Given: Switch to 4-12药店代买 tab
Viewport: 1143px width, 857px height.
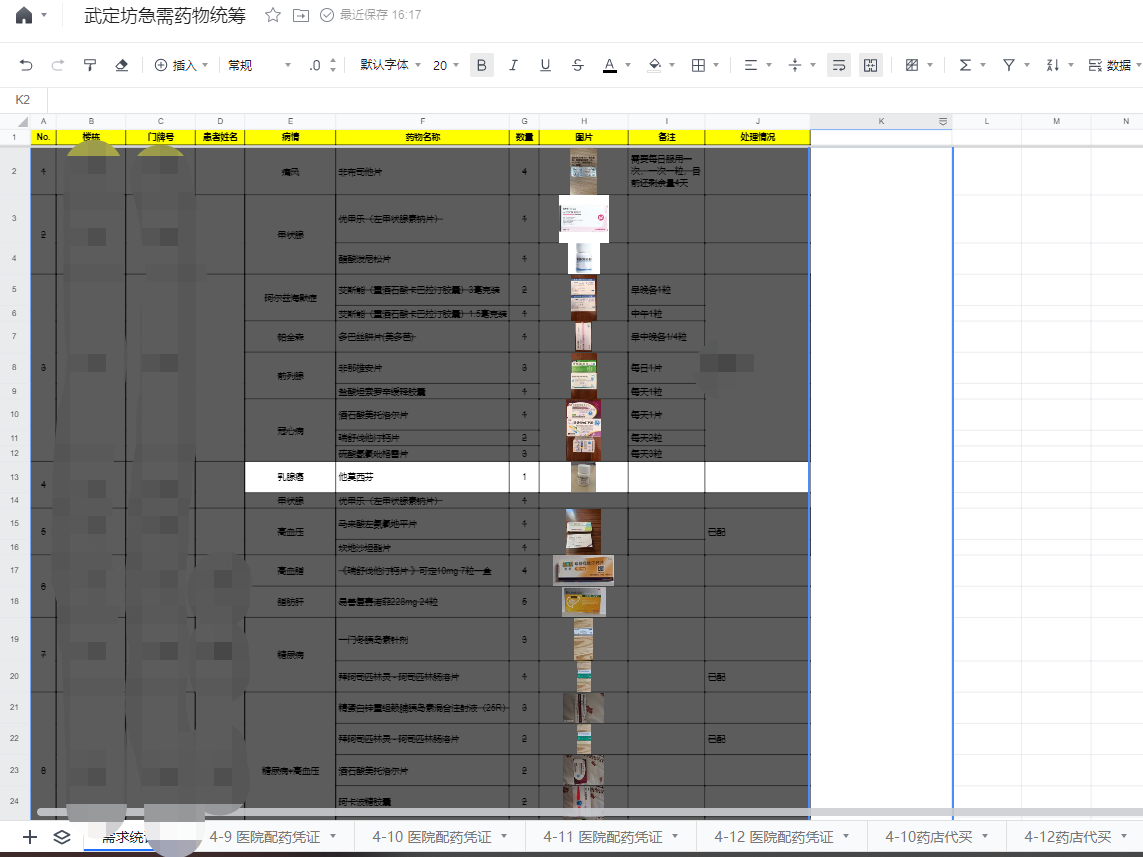Looking at the screenshot, I should [x=1068, y=837].
